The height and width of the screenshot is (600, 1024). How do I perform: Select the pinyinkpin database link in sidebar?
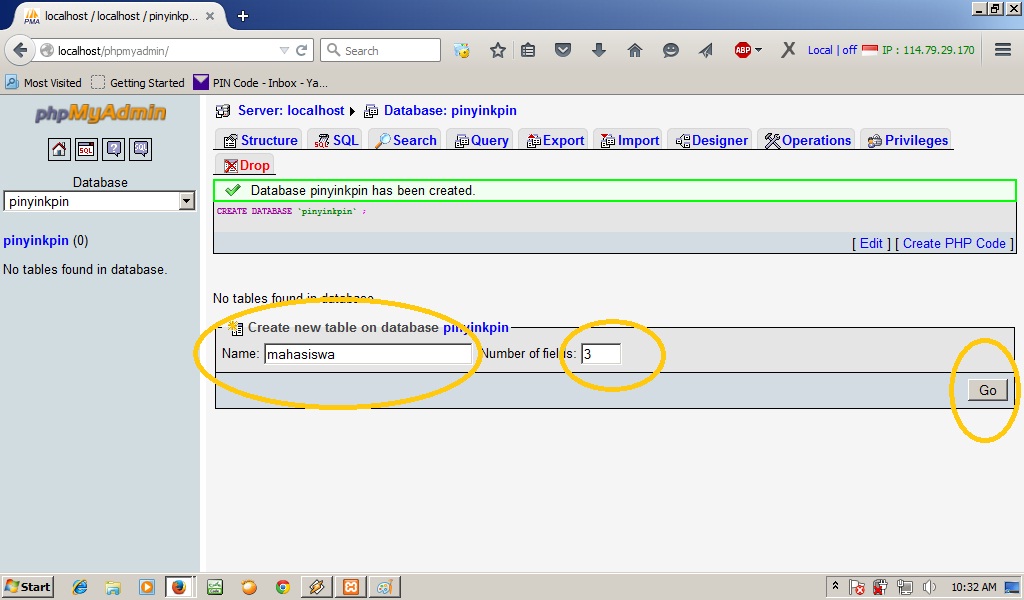point(37,240)
